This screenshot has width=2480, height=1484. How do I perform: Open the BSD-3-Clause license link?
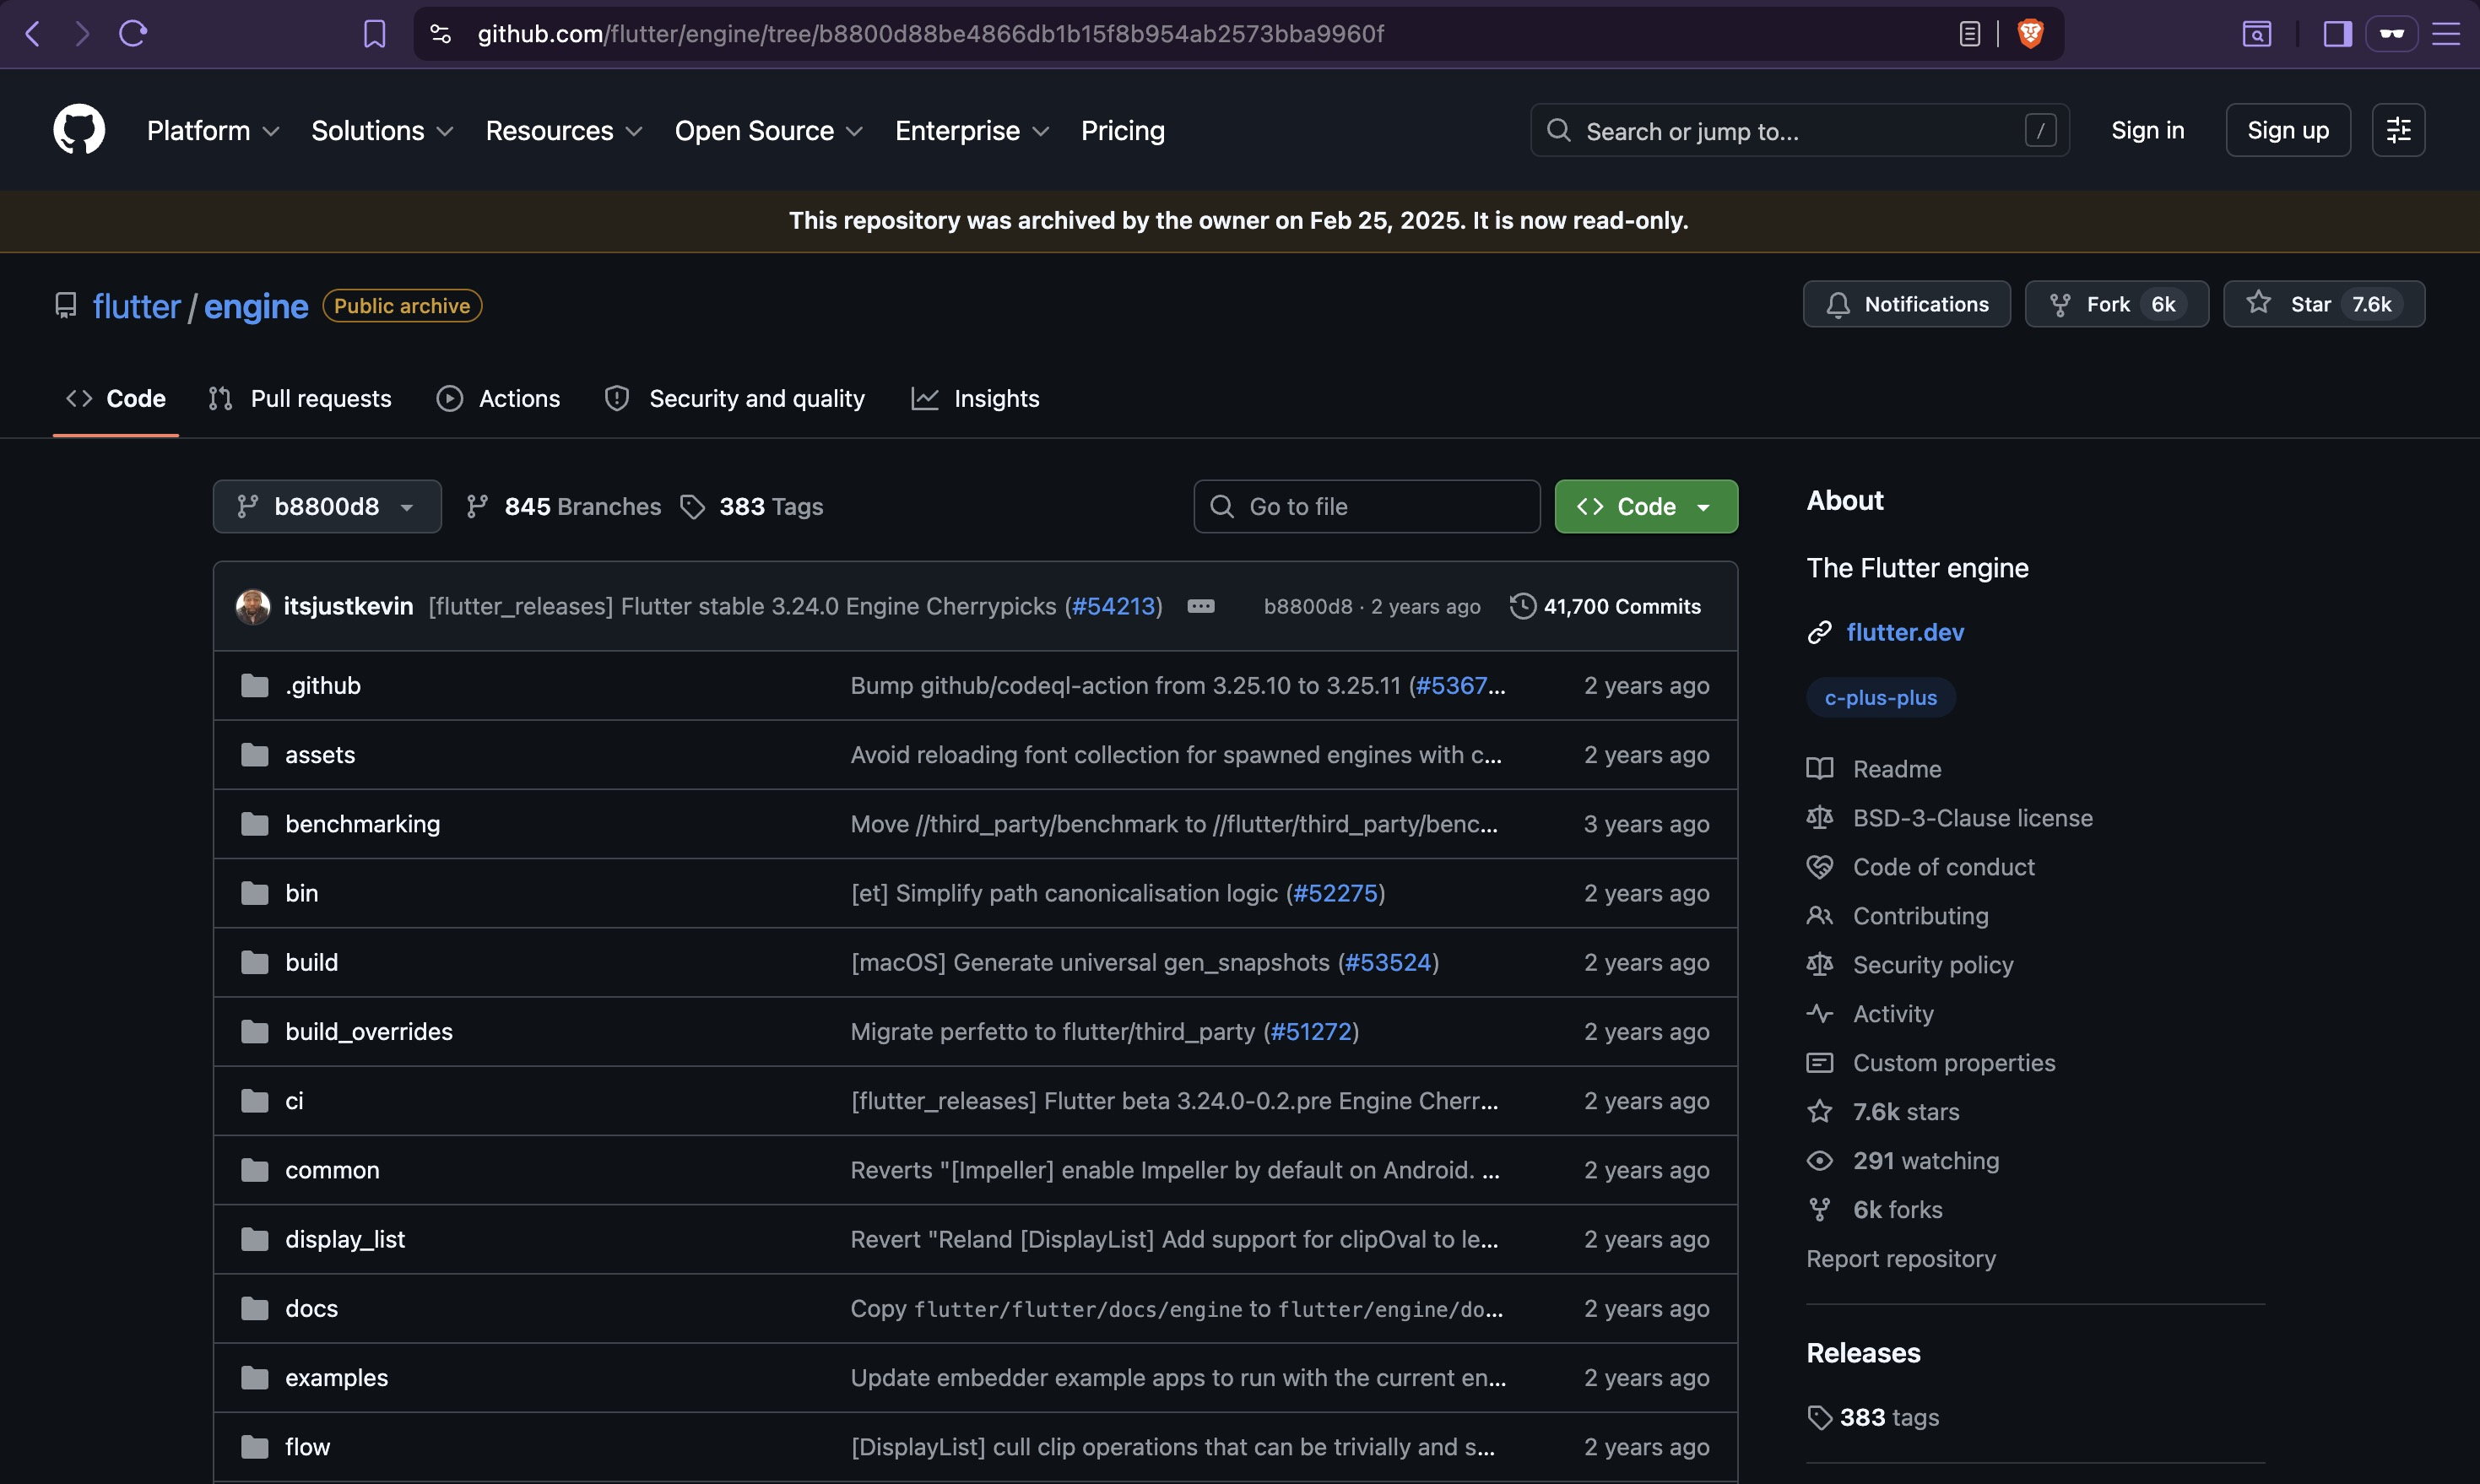pos(1972,818)
